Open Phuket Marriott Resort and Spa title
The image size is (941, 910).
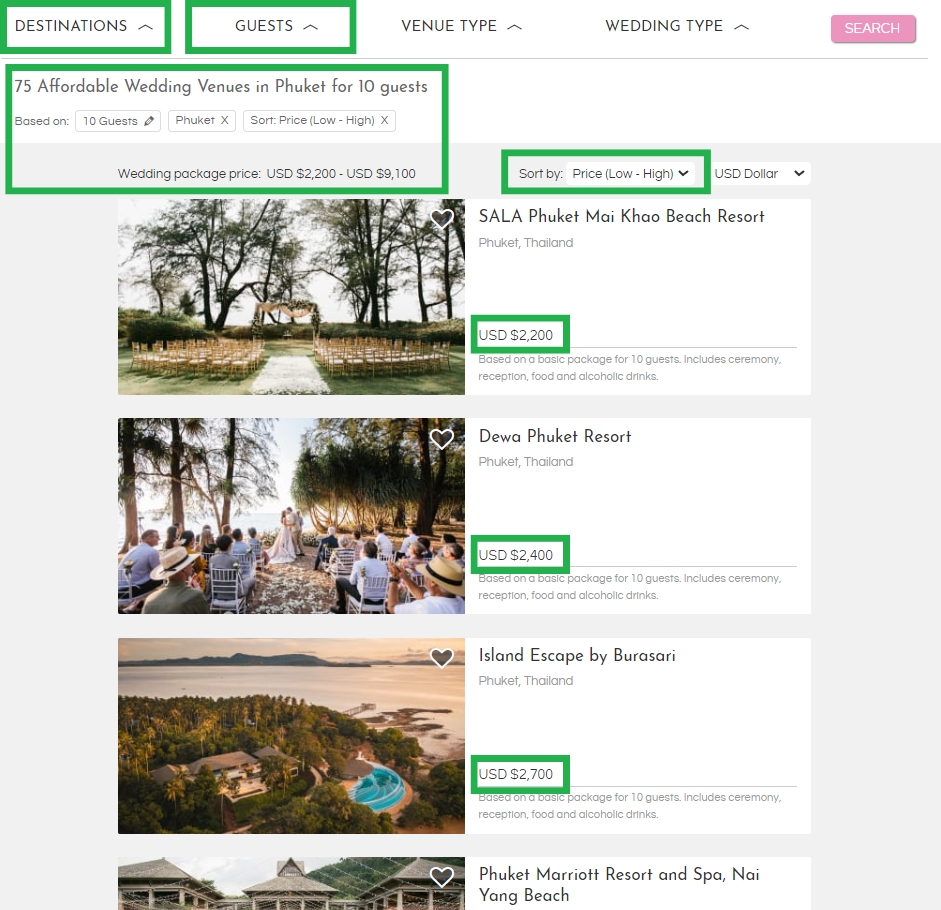(619, 884)
